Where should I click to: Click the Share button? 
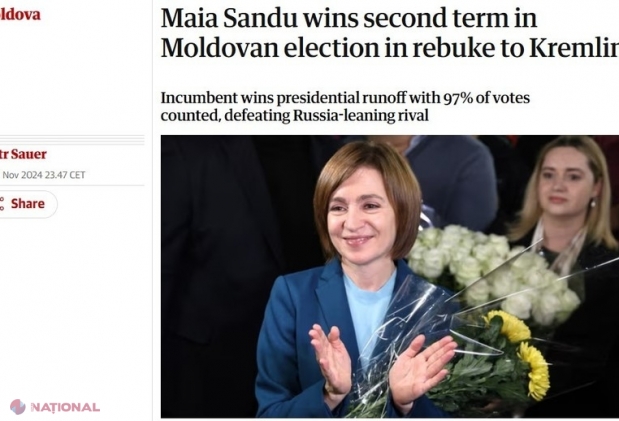(x=28, y=204)
